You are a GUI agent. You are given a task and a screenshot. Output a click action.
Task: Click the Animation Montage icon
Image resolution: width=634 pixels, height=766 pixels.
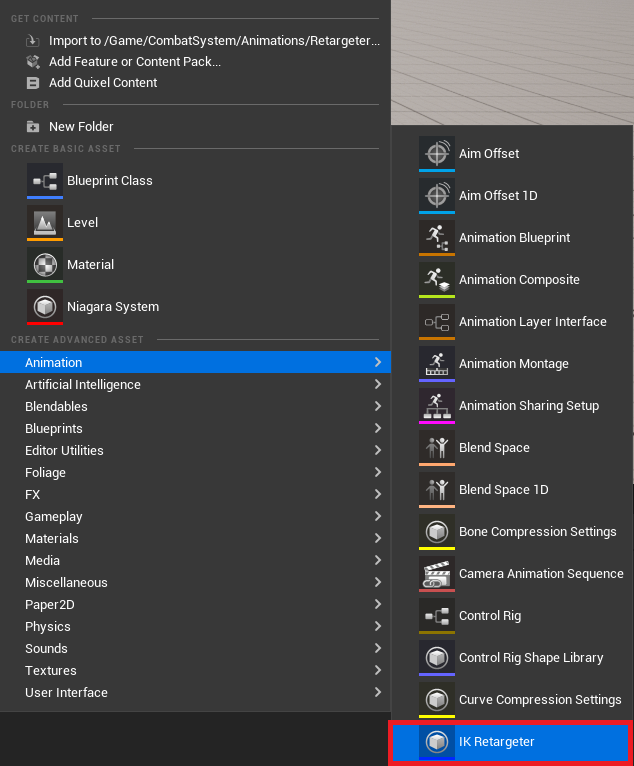437,364
